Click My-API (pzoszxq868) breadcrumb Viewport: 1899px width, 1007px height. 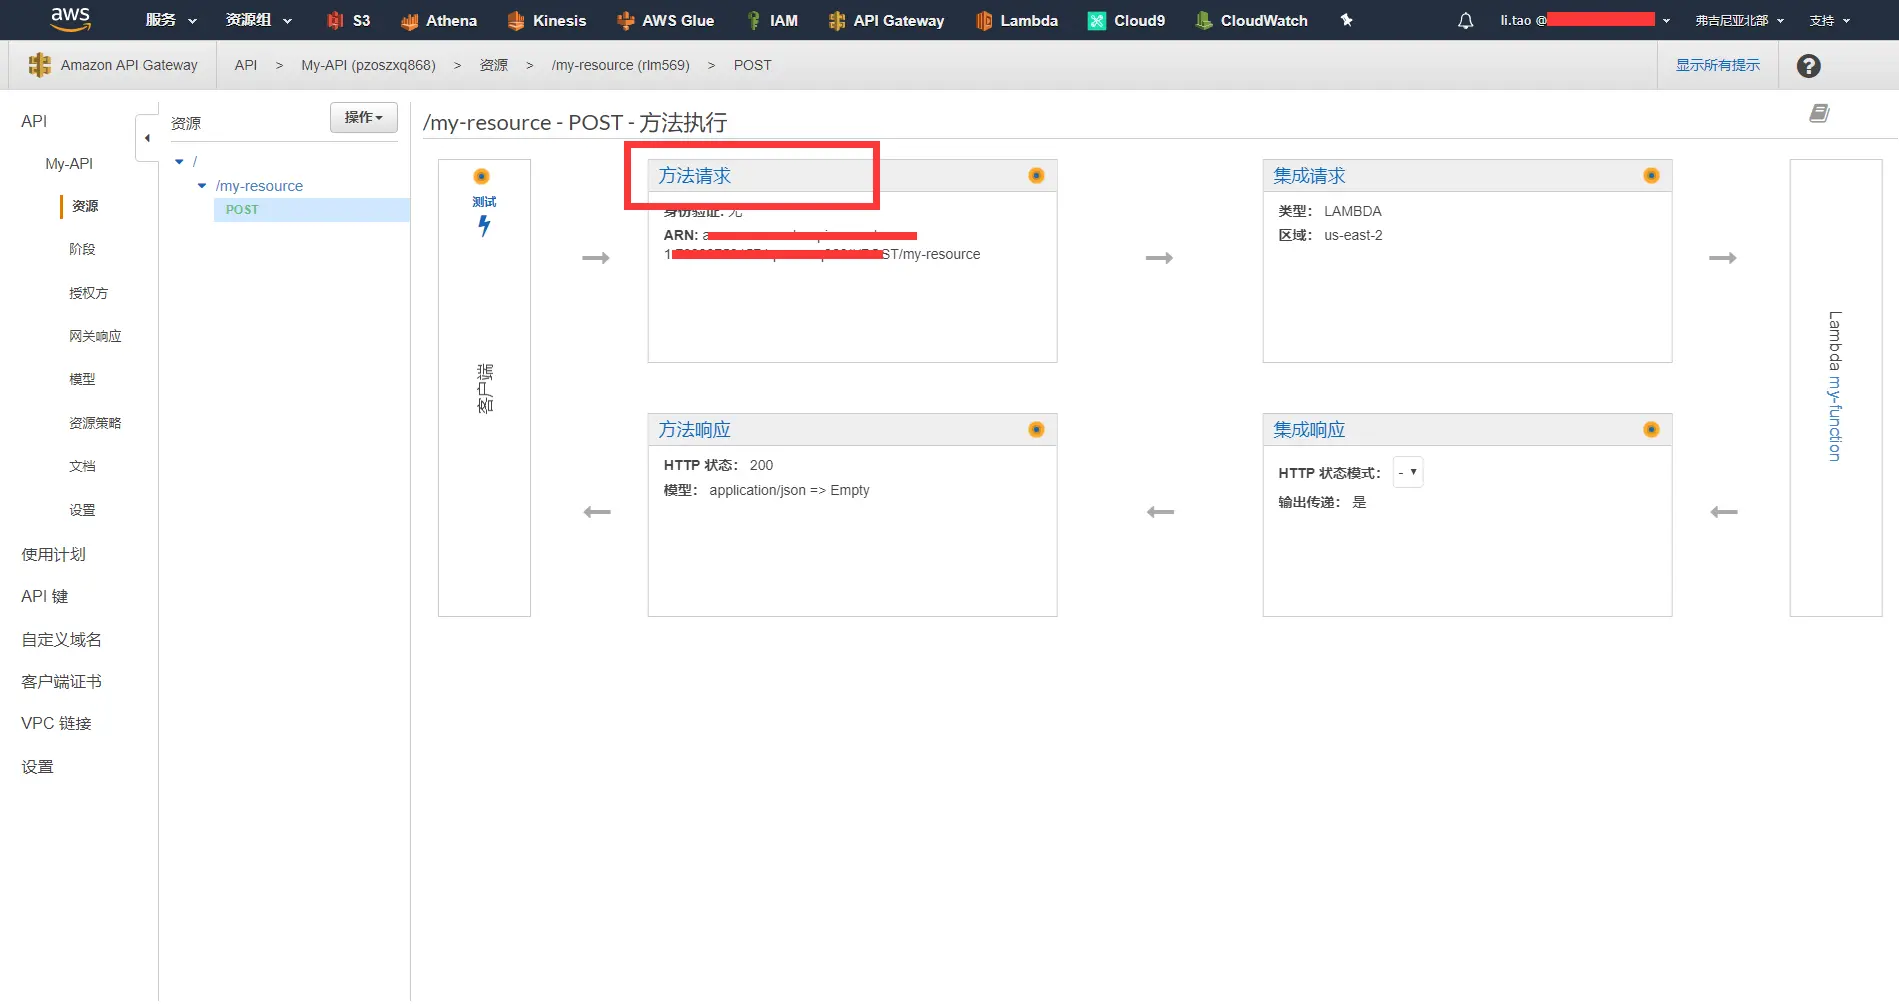pyautogui.click(x=368, y=65)
